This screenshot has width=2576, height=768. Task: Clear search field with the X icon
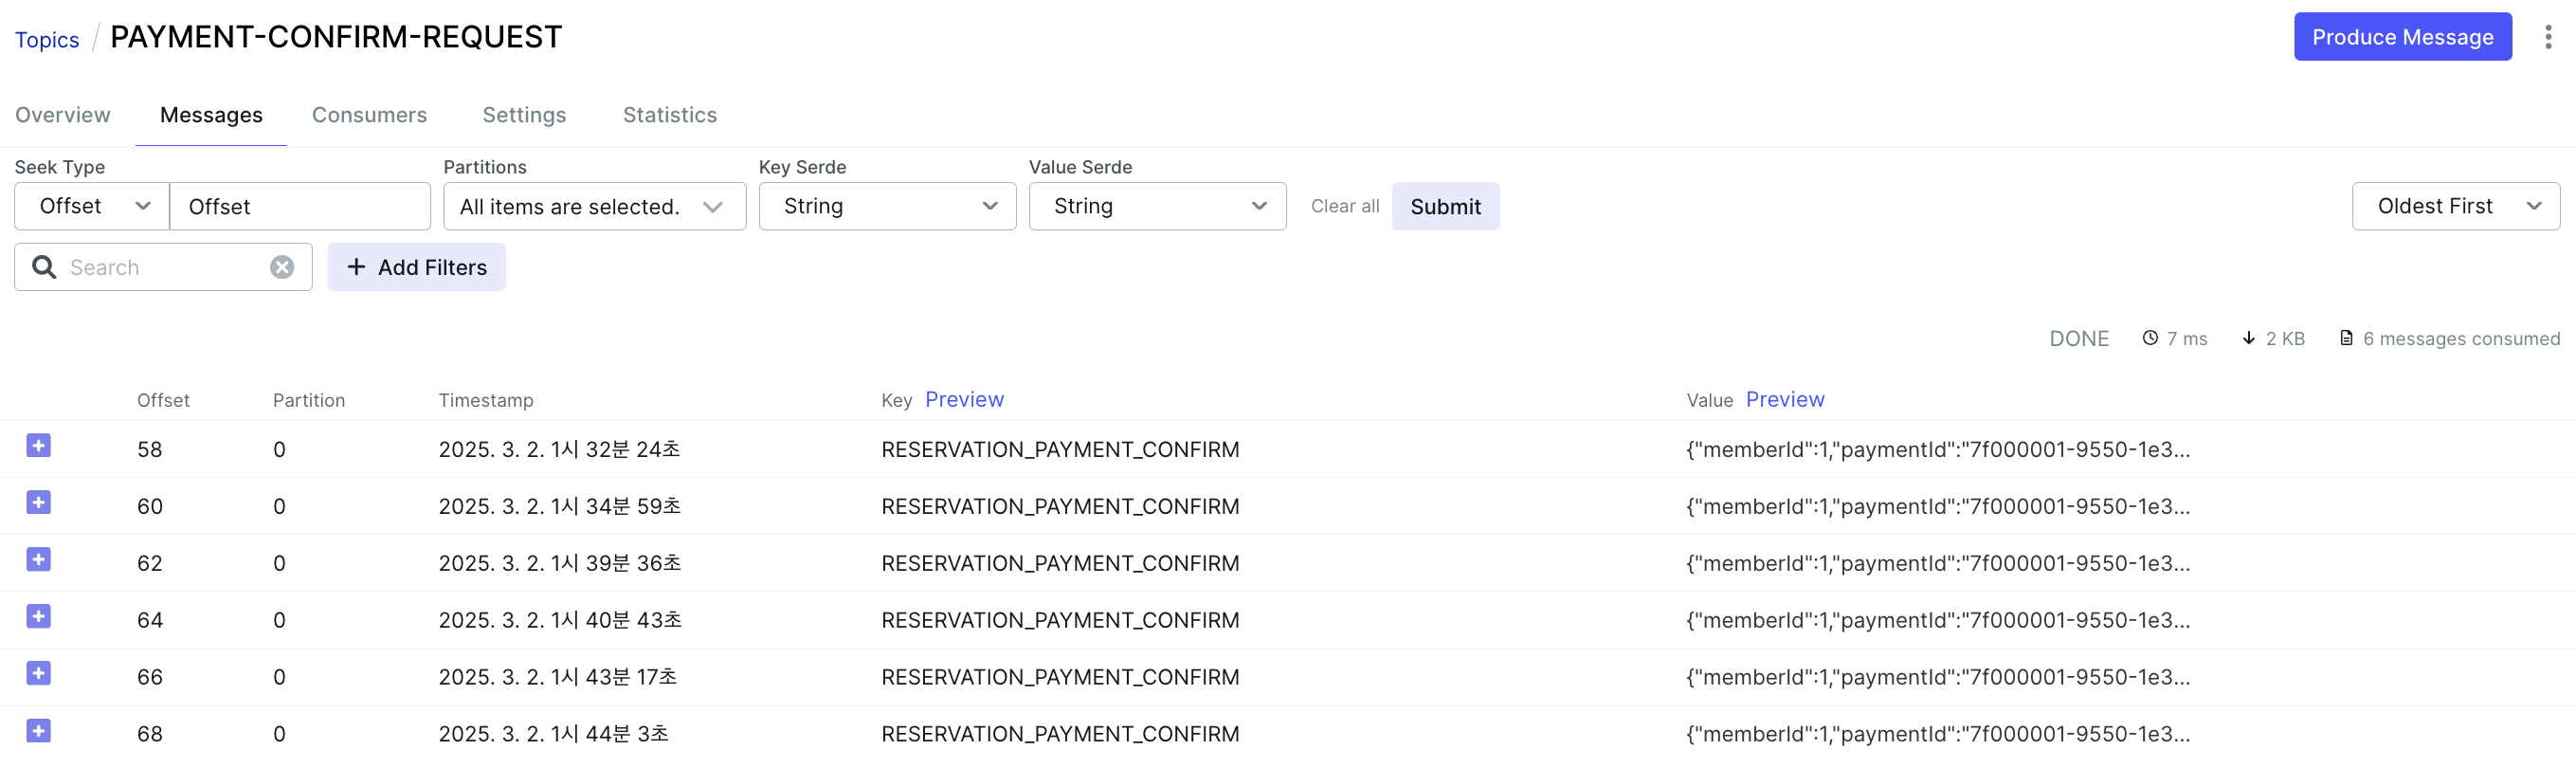(x=282, y=267)
